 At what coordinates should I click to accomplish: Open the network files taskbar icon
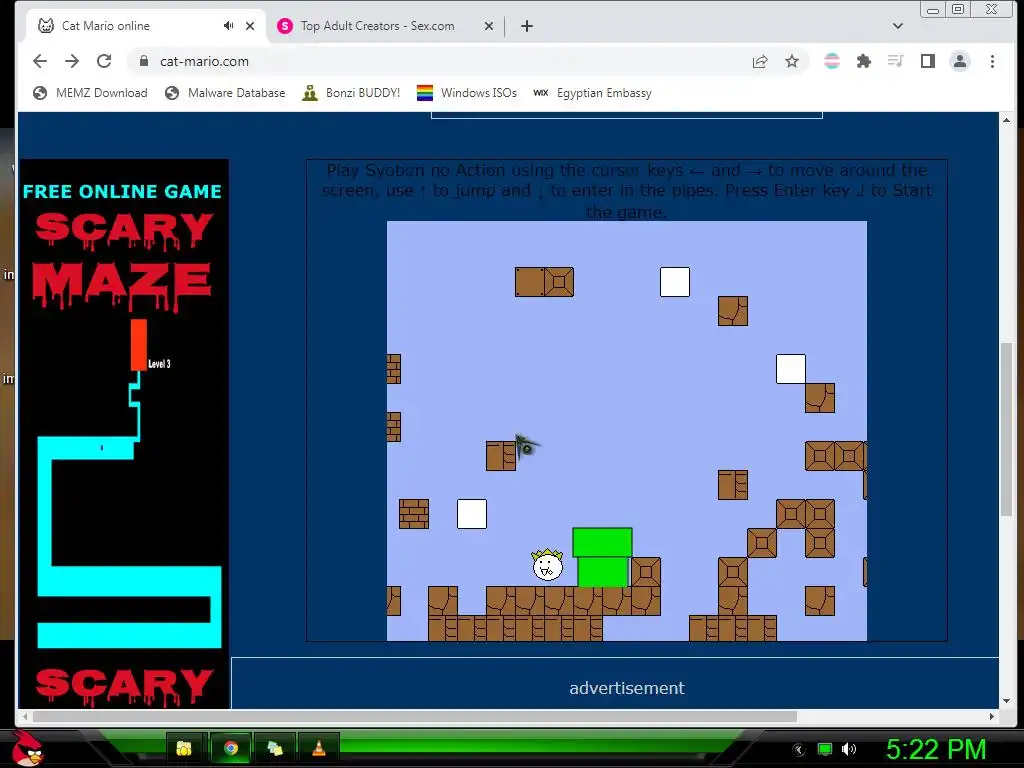tap(275, 748)
